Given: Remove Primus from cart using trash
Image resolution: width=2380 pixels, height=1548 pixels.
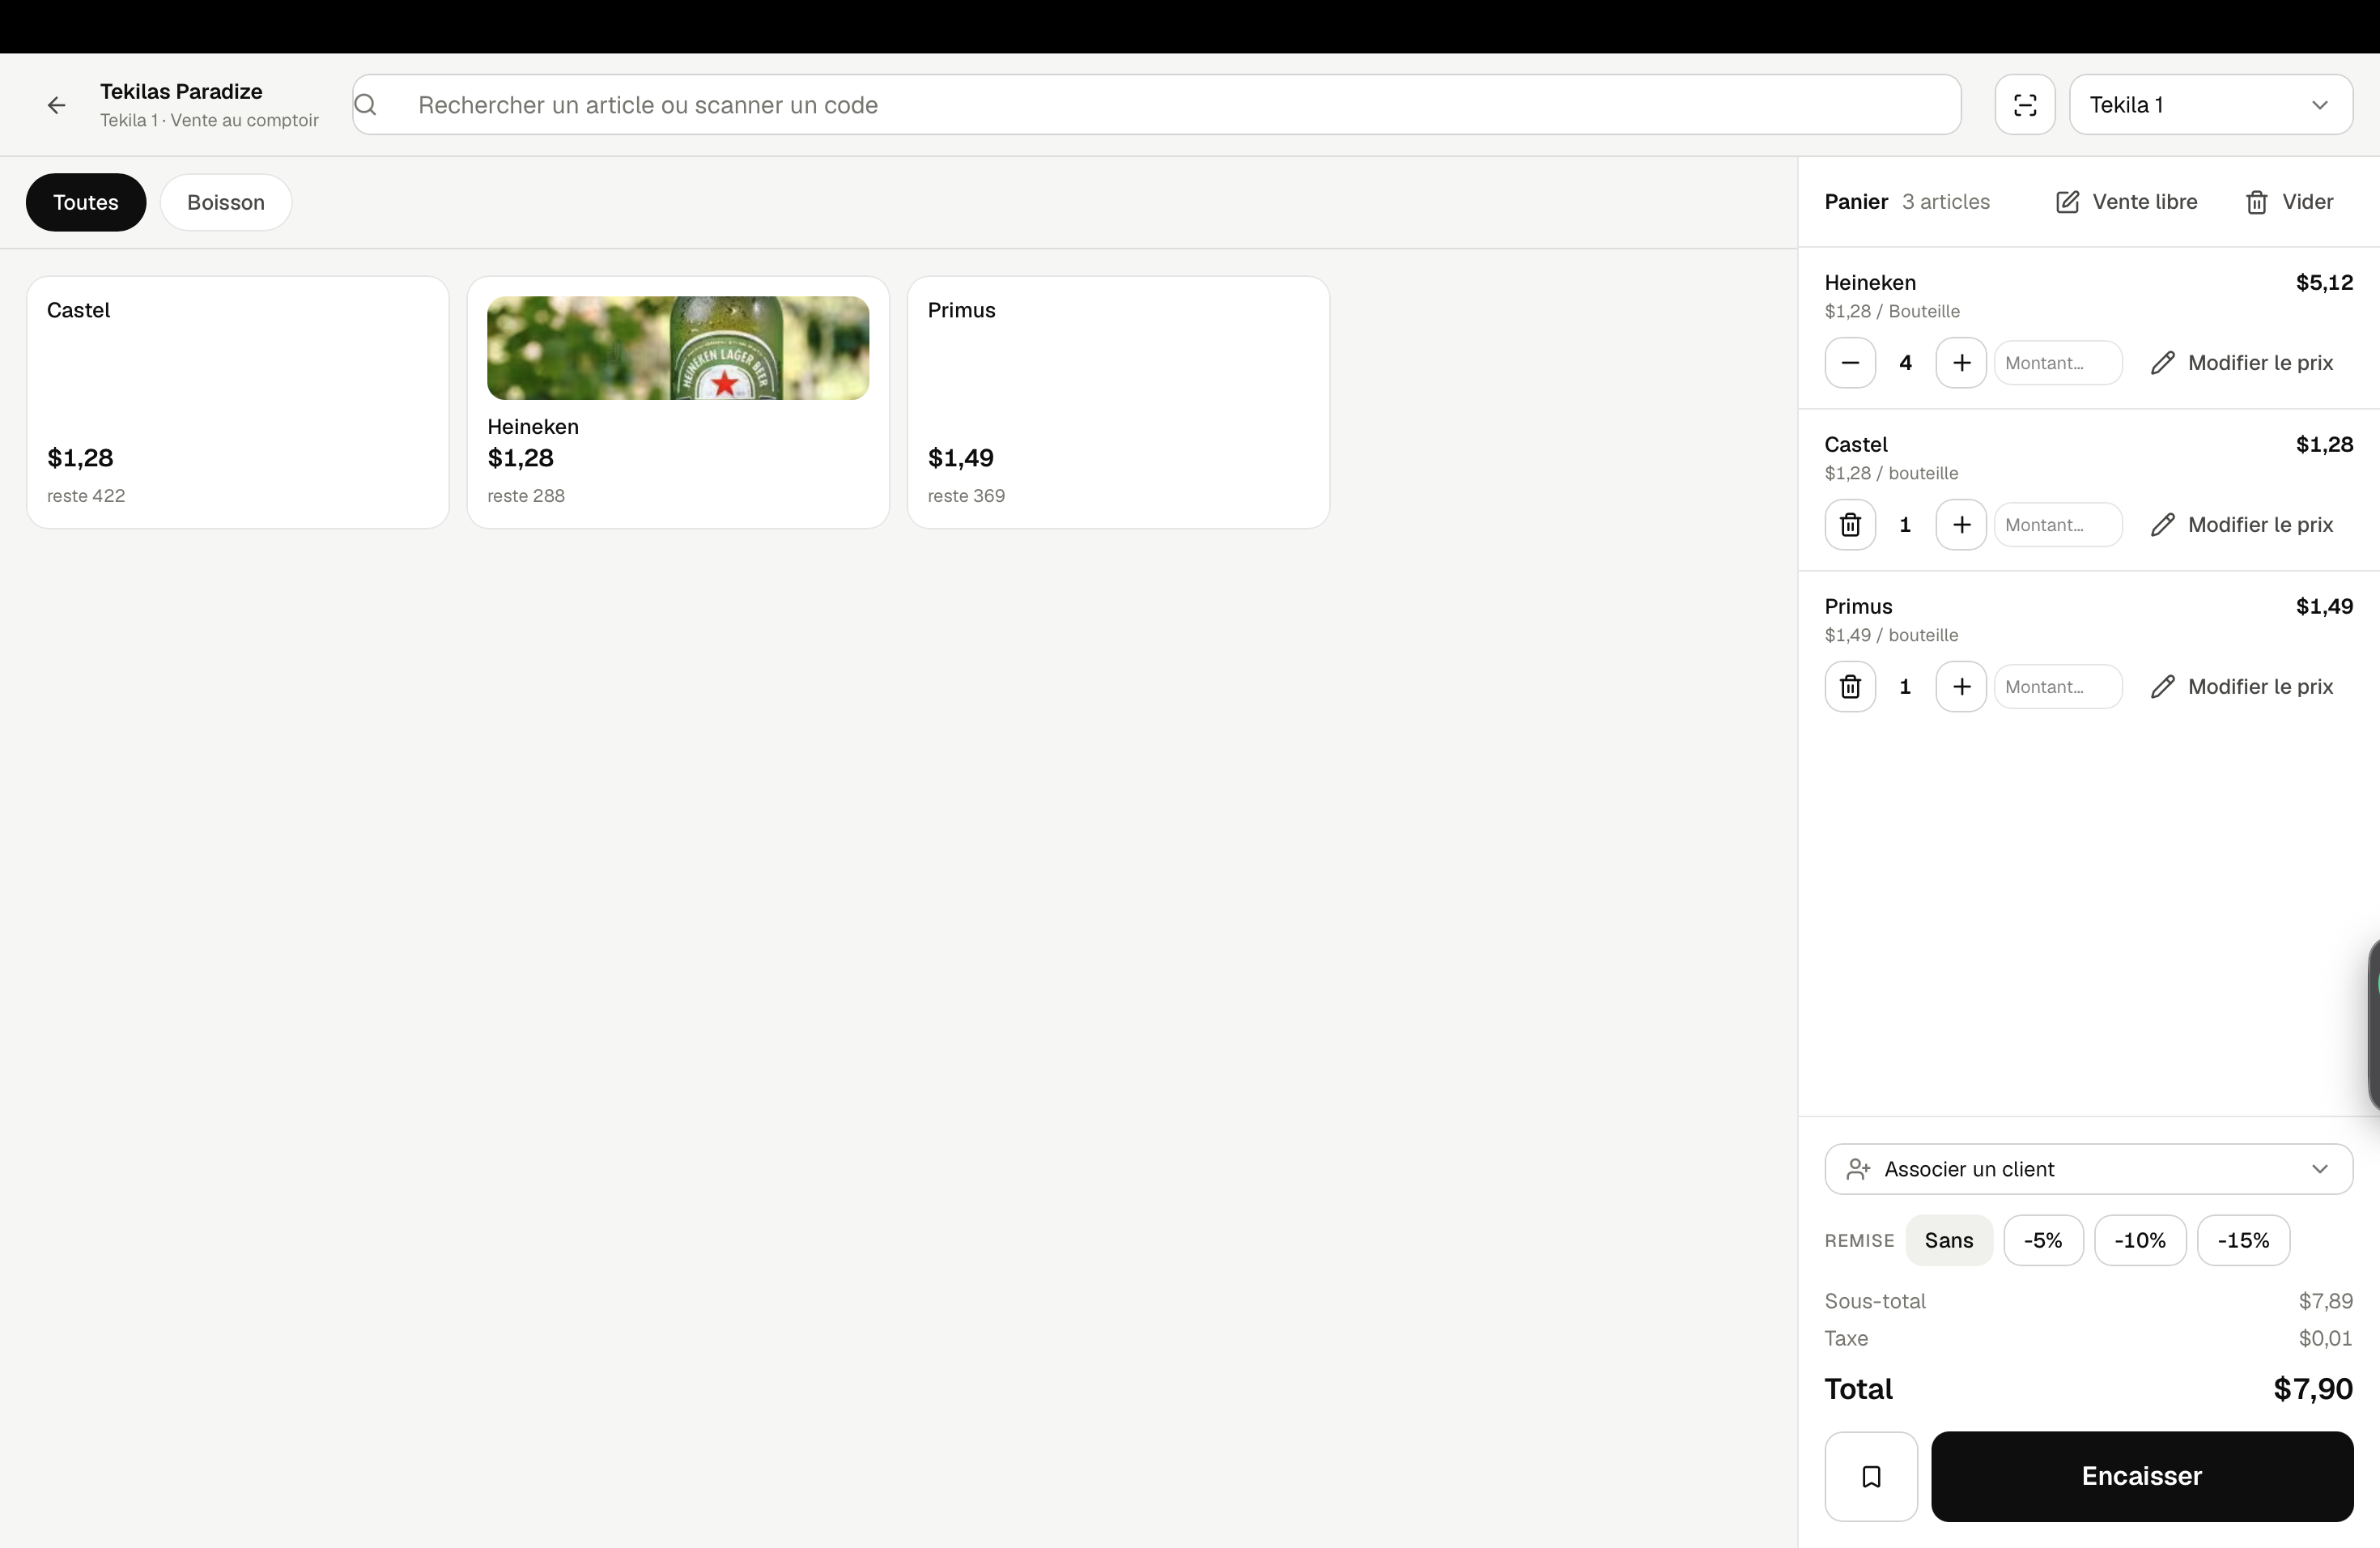Looking at the screenshot, I should point(1850,687).
